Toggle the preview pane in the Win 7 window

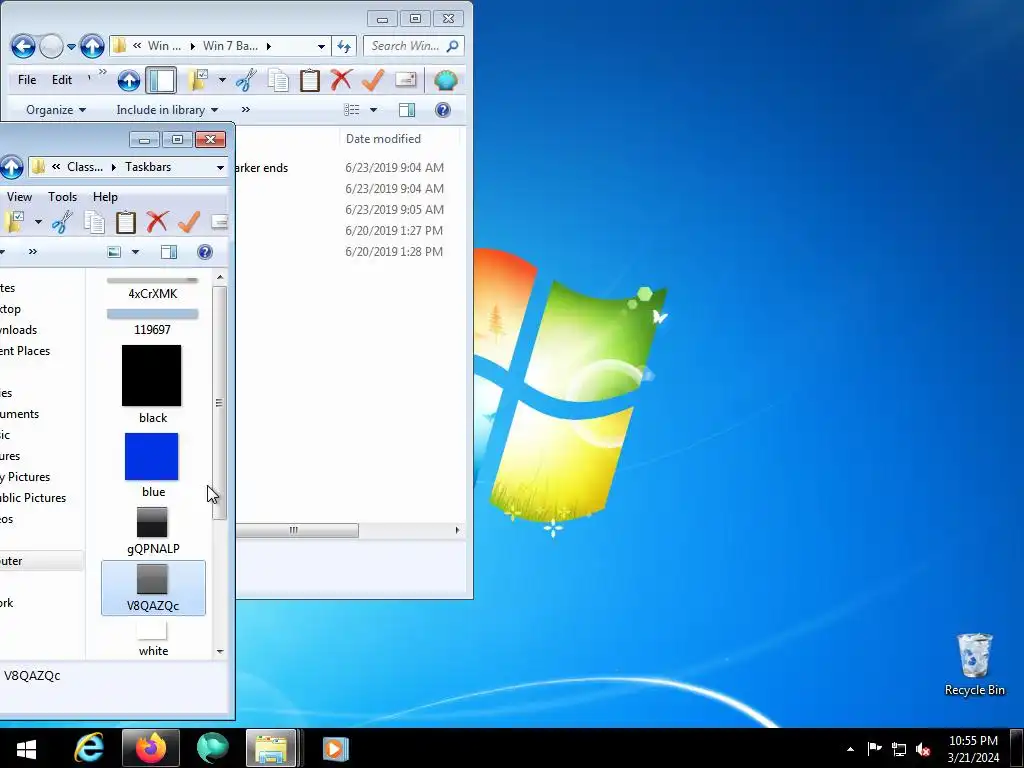coord(407,110)
